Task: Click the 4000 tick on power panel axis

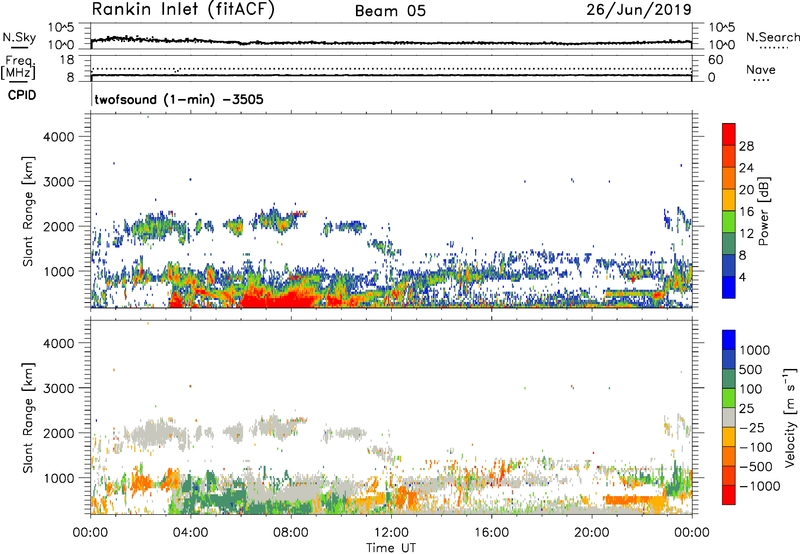Action: tap(59, 137)
